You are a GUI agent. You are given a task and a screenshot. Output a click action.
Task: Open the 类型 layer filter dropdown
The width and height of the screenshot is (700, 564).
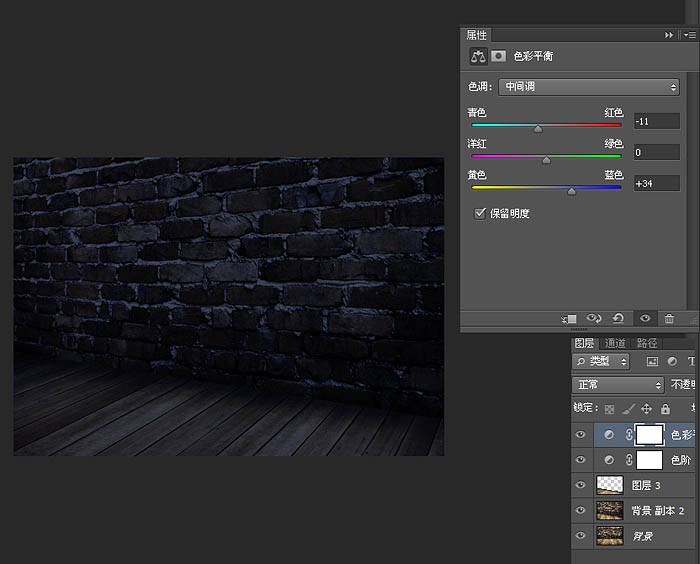602,361
